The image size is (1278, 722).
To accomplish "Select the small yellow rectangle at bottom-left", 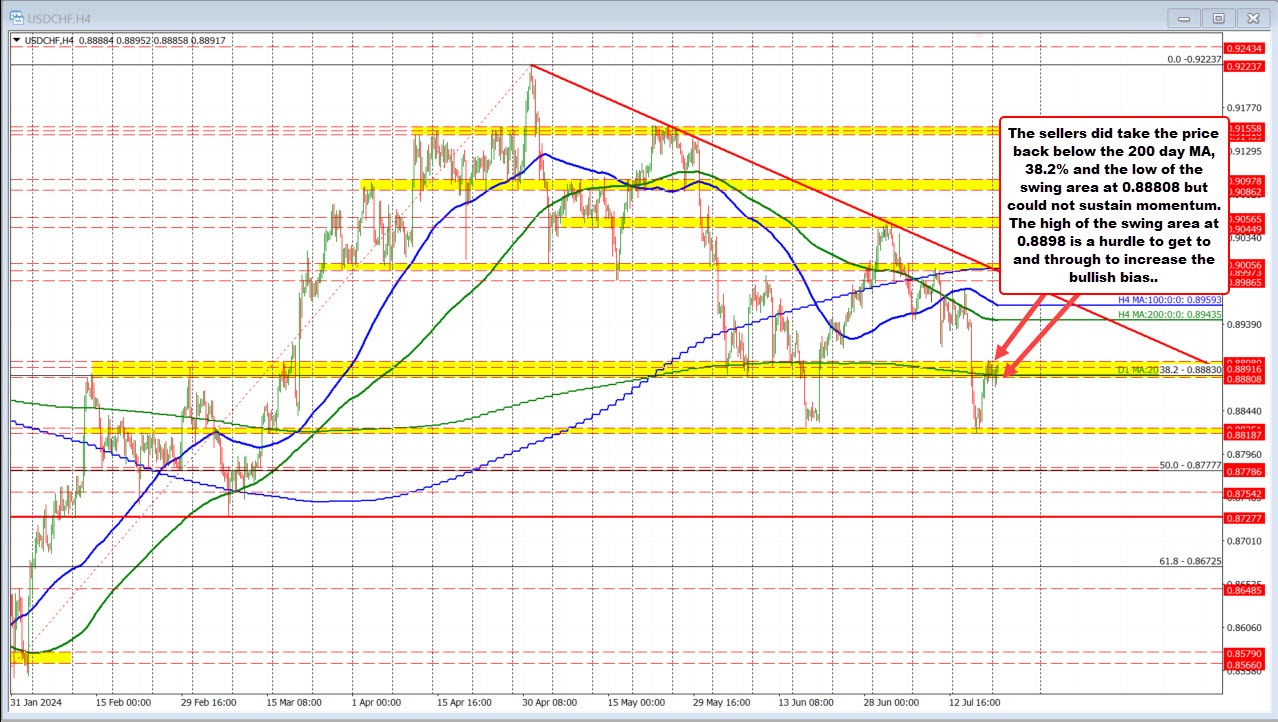I will coord(41,657).
